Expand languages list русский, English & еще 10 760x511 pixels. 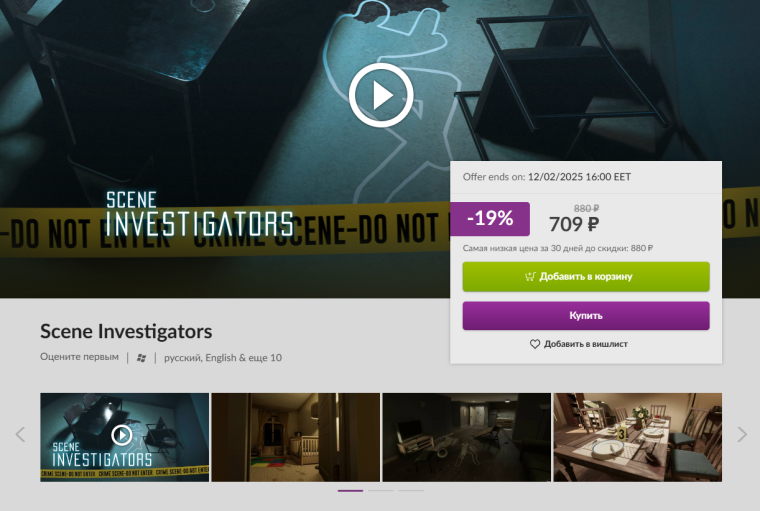(223, 358)
